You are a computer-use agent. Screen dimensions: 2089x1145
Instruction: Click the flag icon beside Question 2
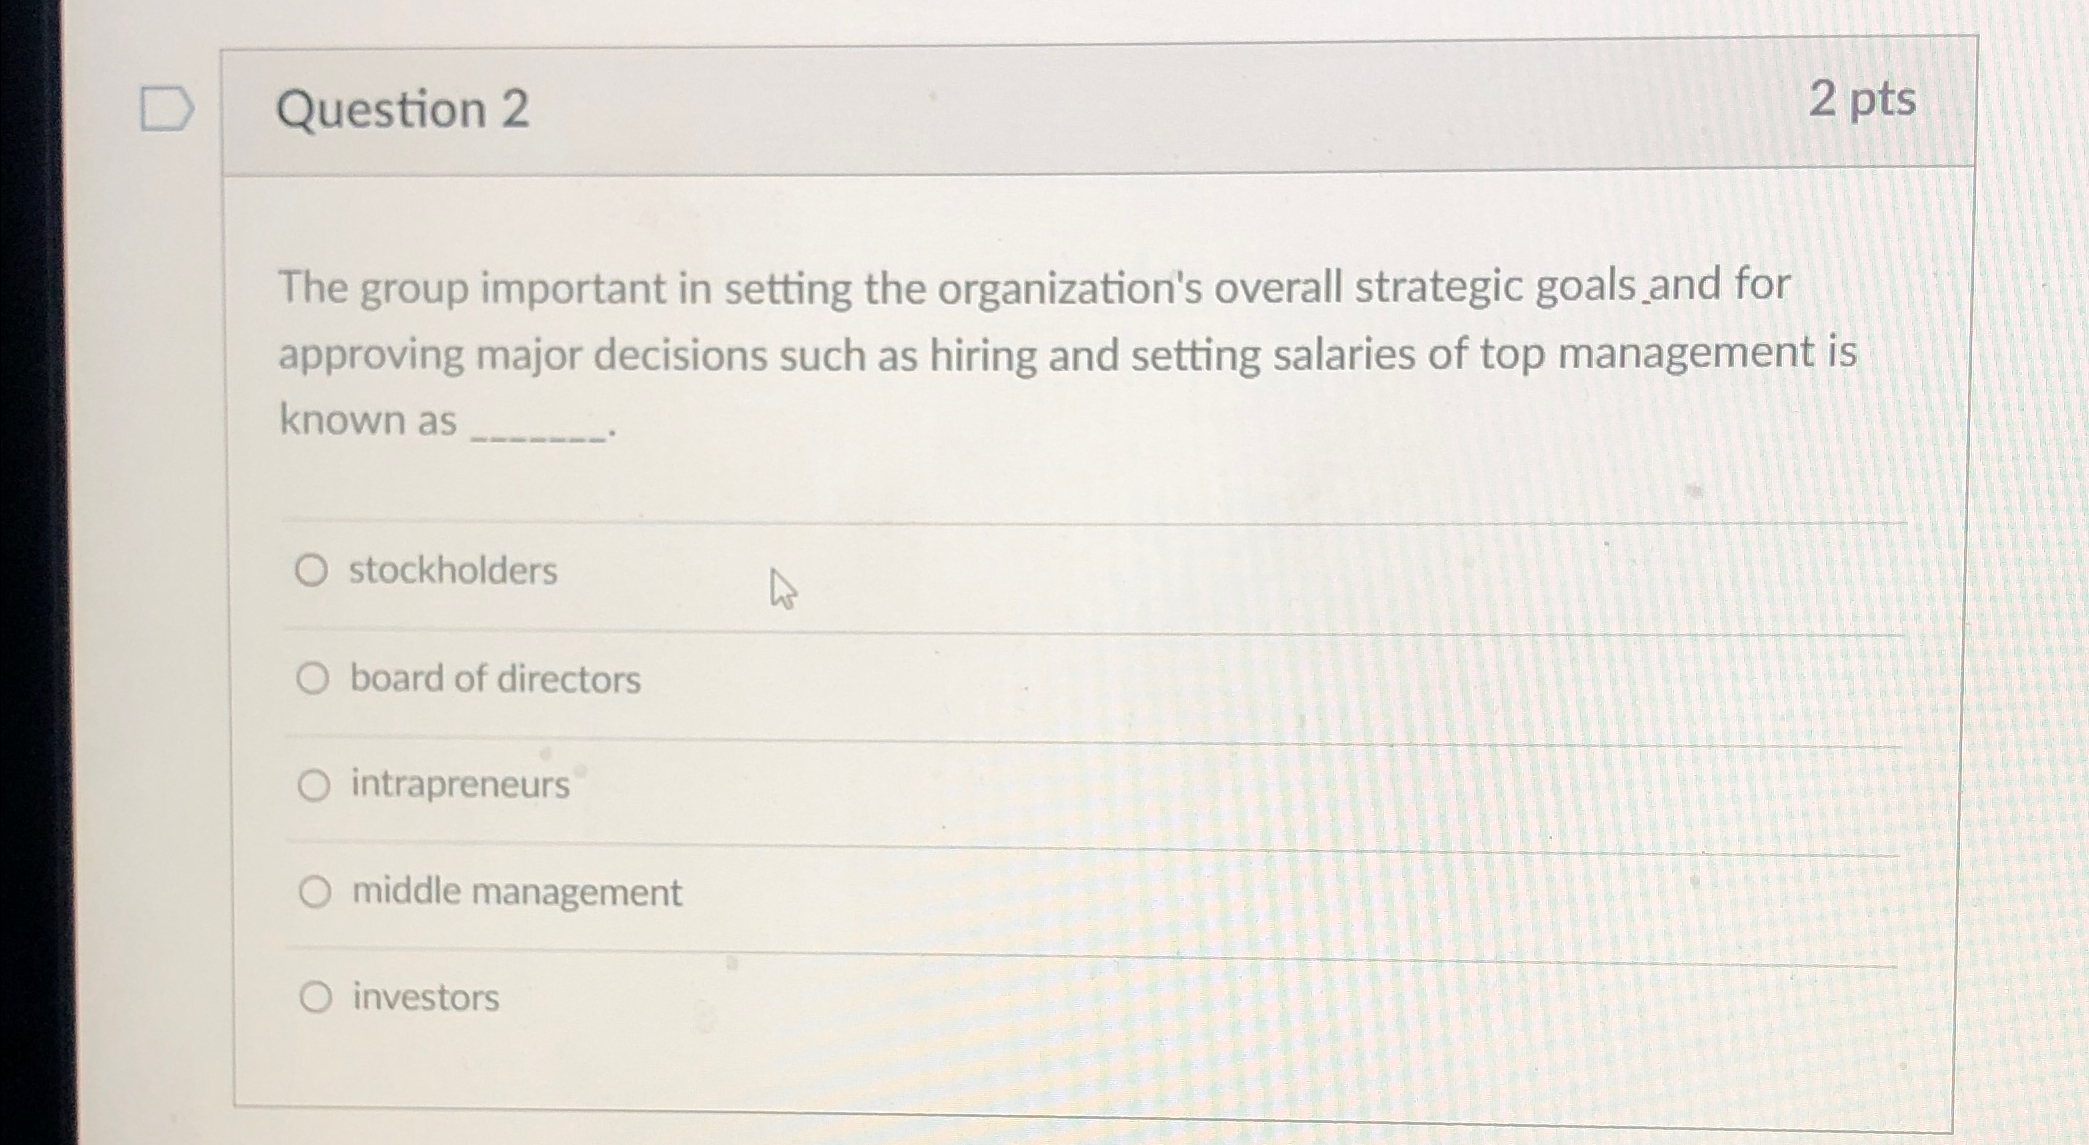coord(166,110)
